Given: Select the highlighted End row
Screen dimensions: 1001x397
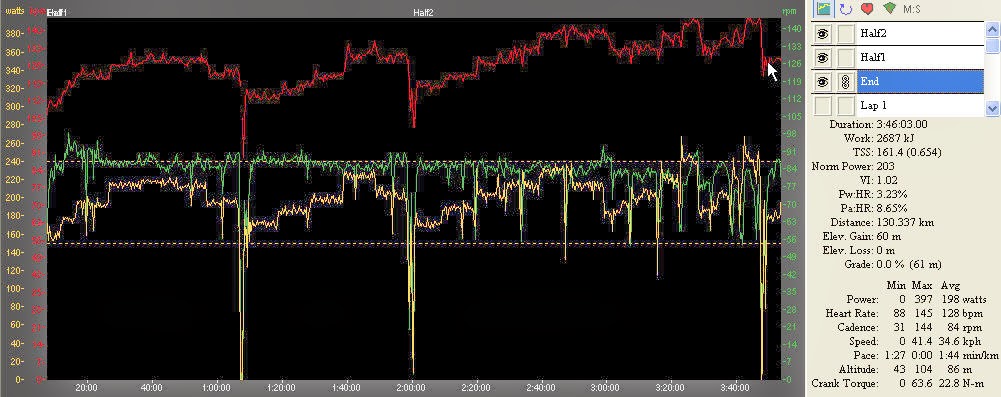Looking at the screenshot, I should (x=920, y=82).
